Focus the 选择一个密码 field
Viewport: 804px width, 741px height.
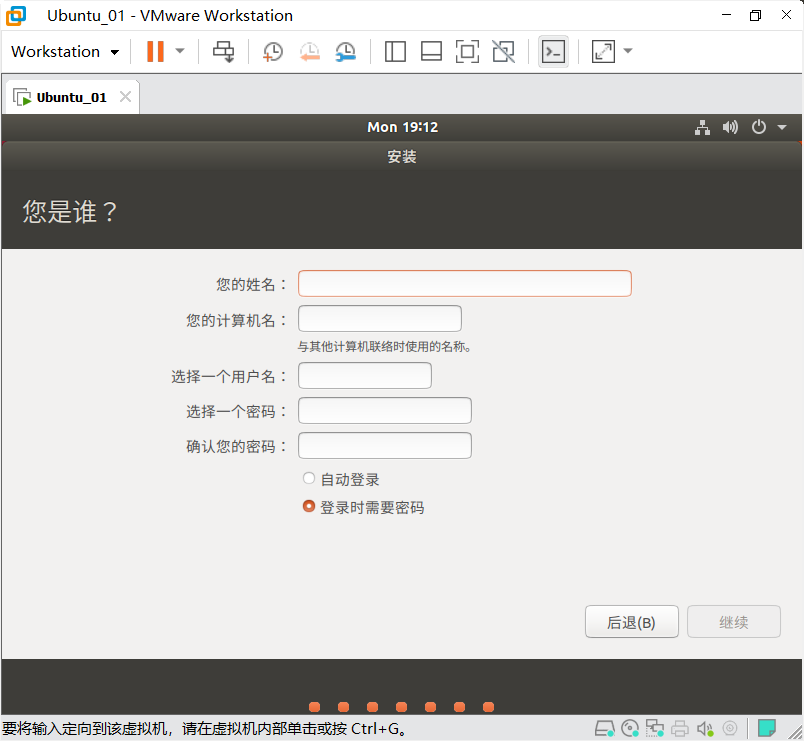tap(385, 410)
